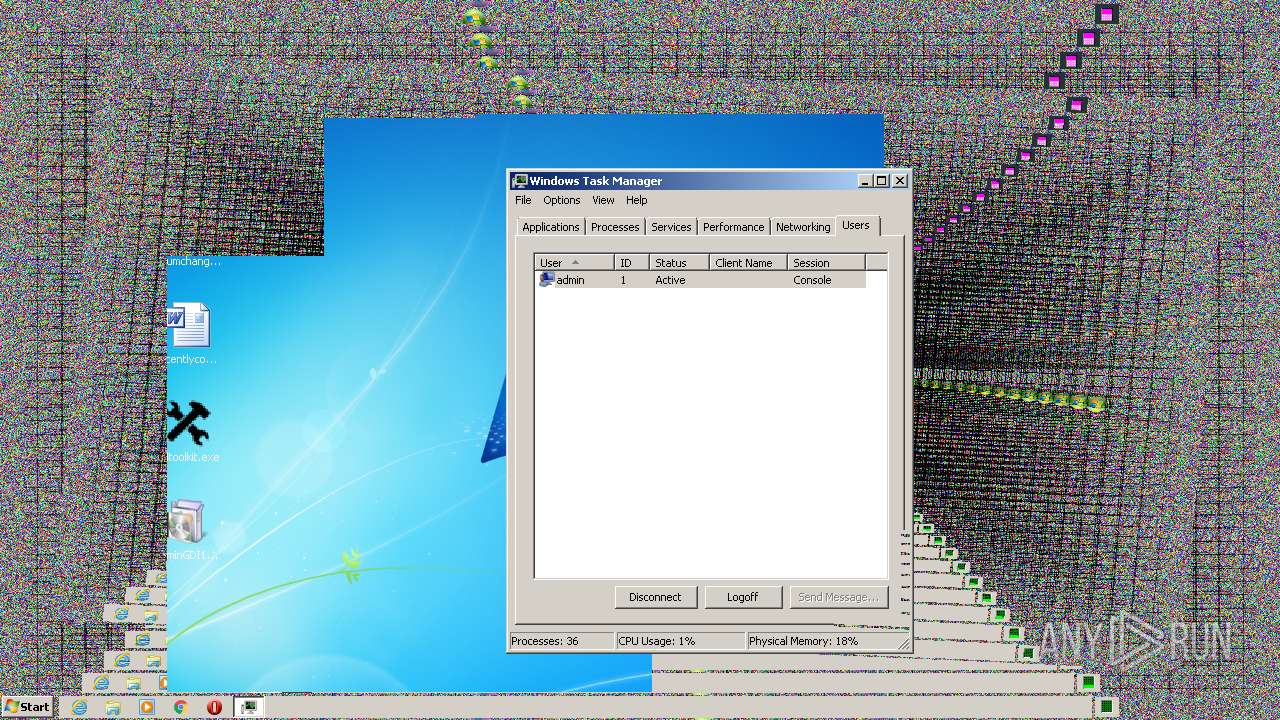The width and height of the screenshot is (1280, 720).
Task: Click the Disconnect button
Action: (655, 597)
